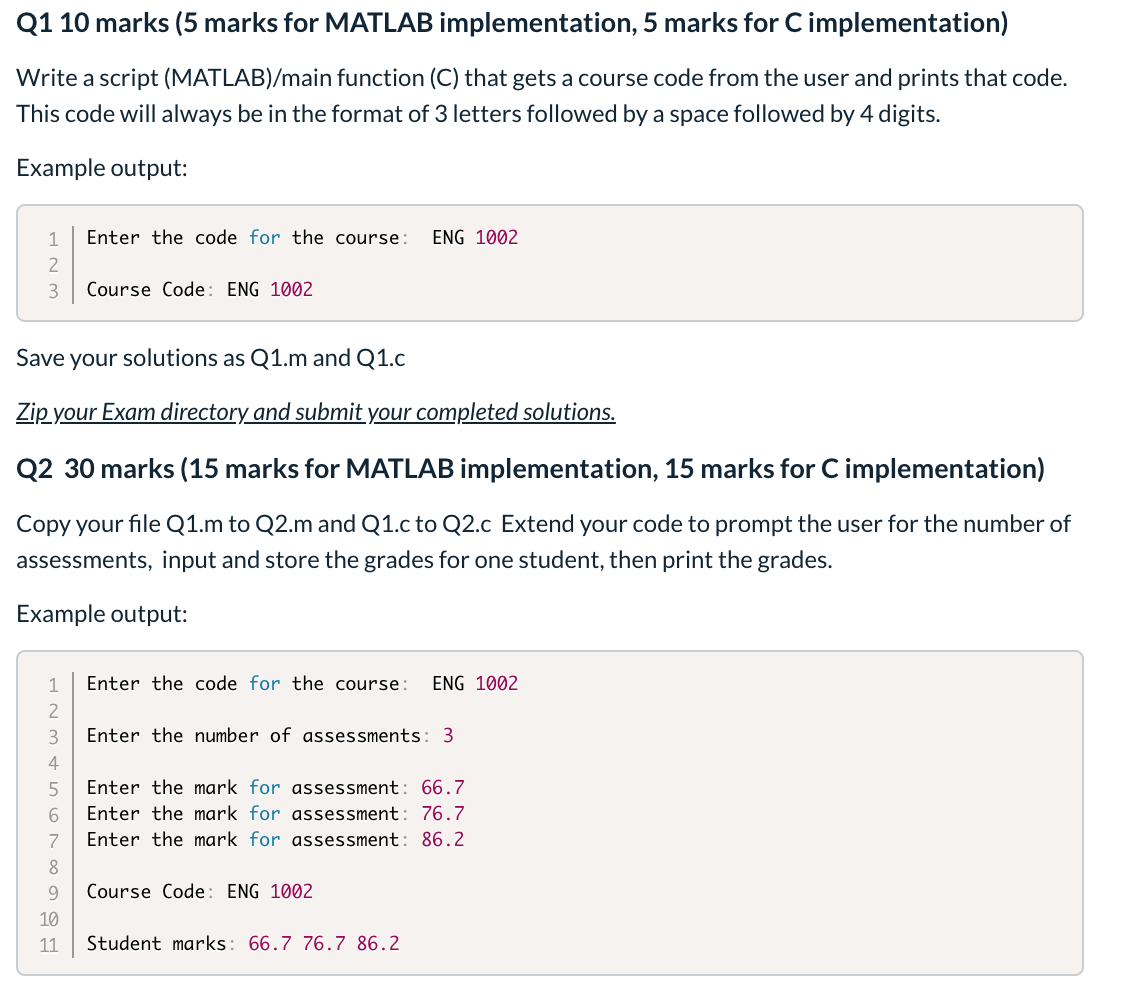Click "Course Code: ENG 1002" output line
The image size is (1122, 1000).
[199, 289]
